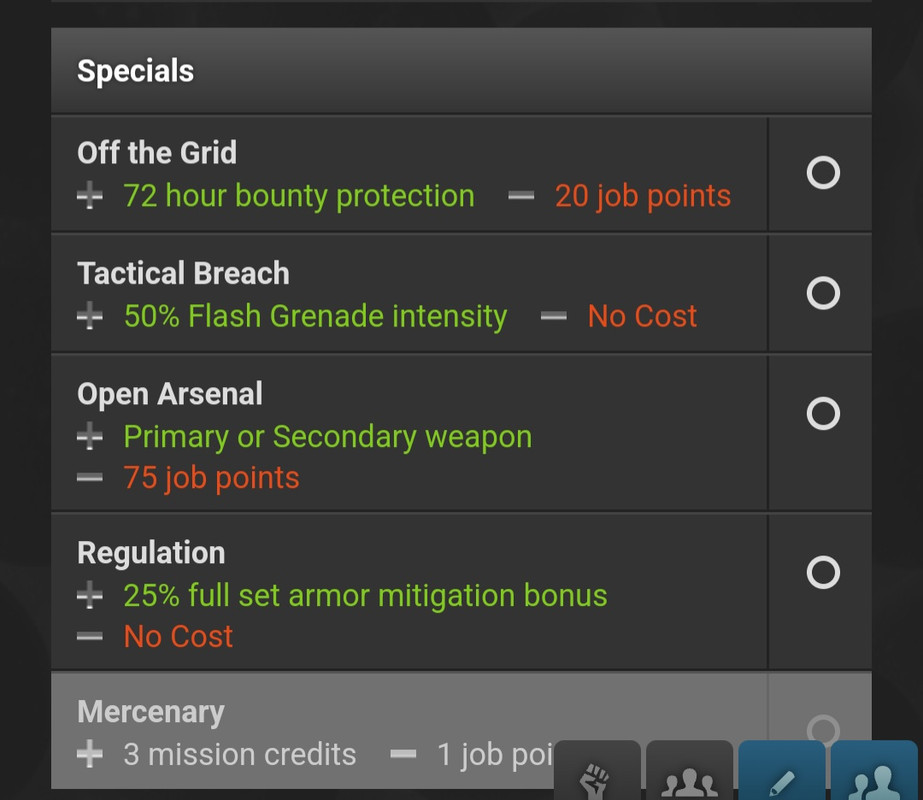Click plus icon beside 72 hour bounty protection
Viewport: 923px width, 800px height.
coord(89,196)
